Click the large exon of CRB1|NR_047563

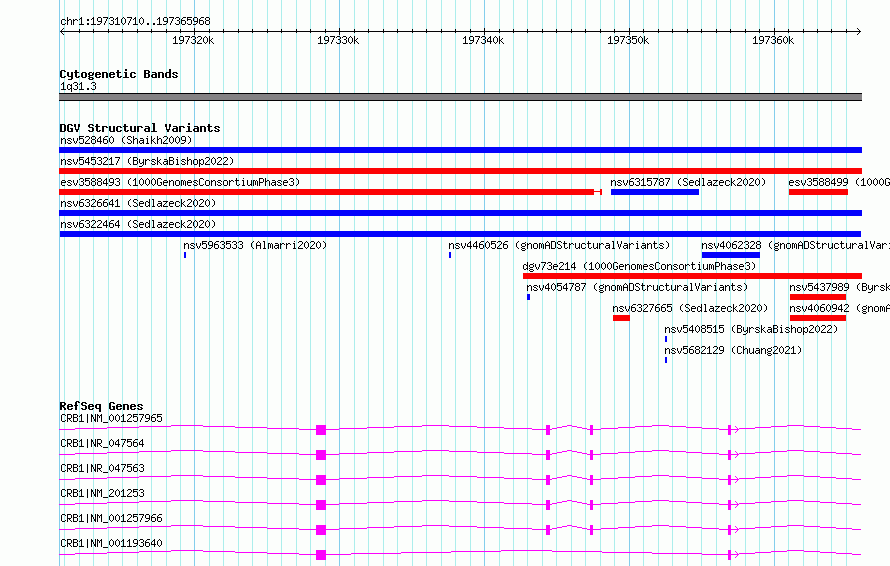click(x=321, y=480)
